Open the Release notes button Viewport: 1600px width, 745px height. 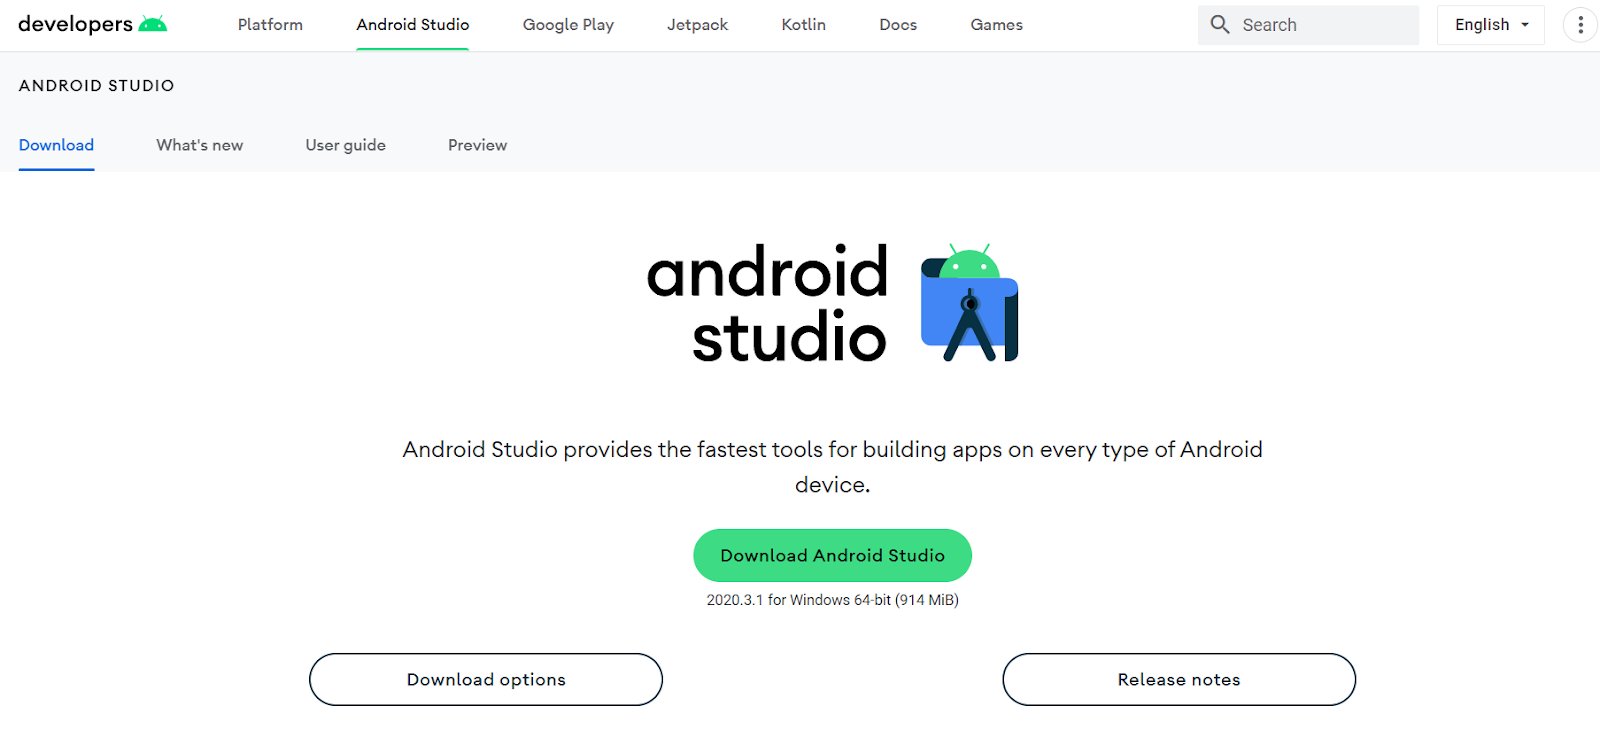[x=1179, y=680]
